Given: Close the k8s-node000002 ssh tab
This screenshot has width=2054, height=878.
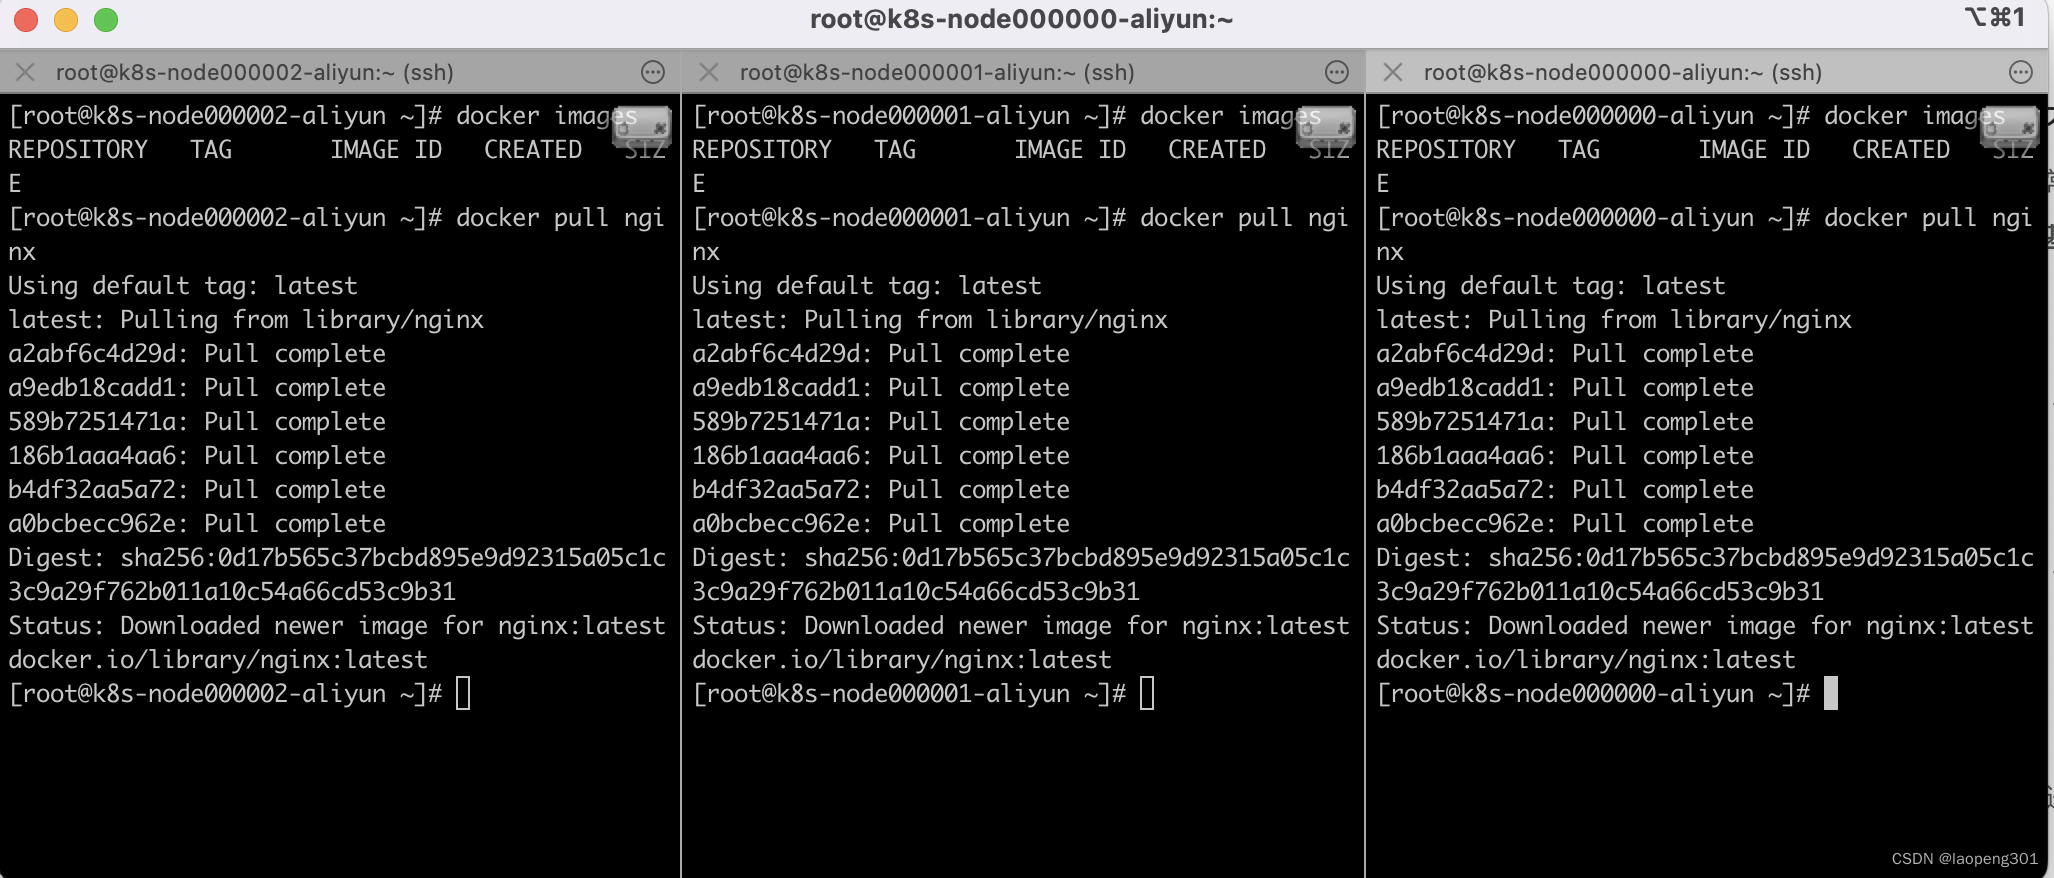Looking at the screenshot, I should [26, 72].
